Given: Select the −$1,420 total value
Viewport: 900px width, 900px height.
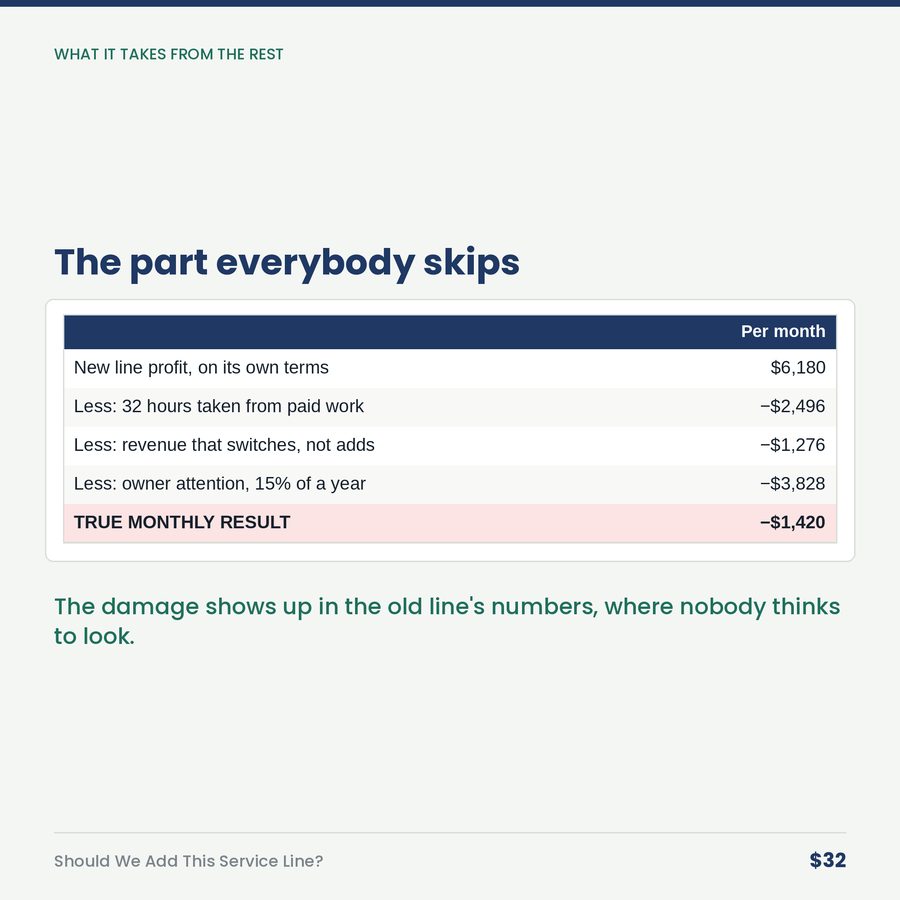Looking at the screenshot, I should 792,522.
